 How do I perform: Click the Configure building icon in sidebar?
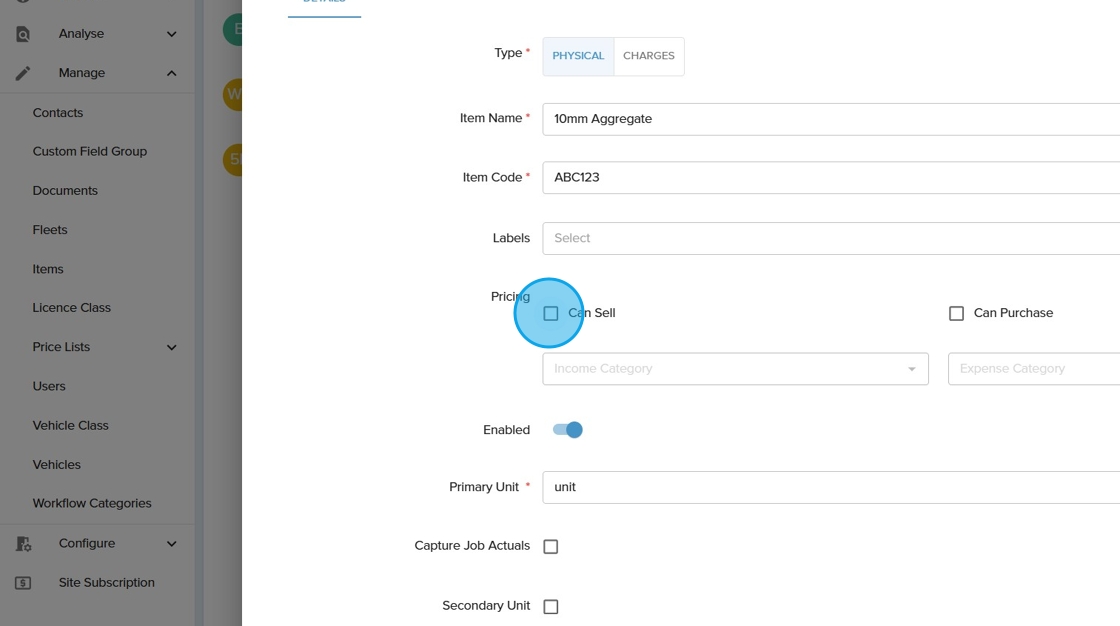click(23, 544)
